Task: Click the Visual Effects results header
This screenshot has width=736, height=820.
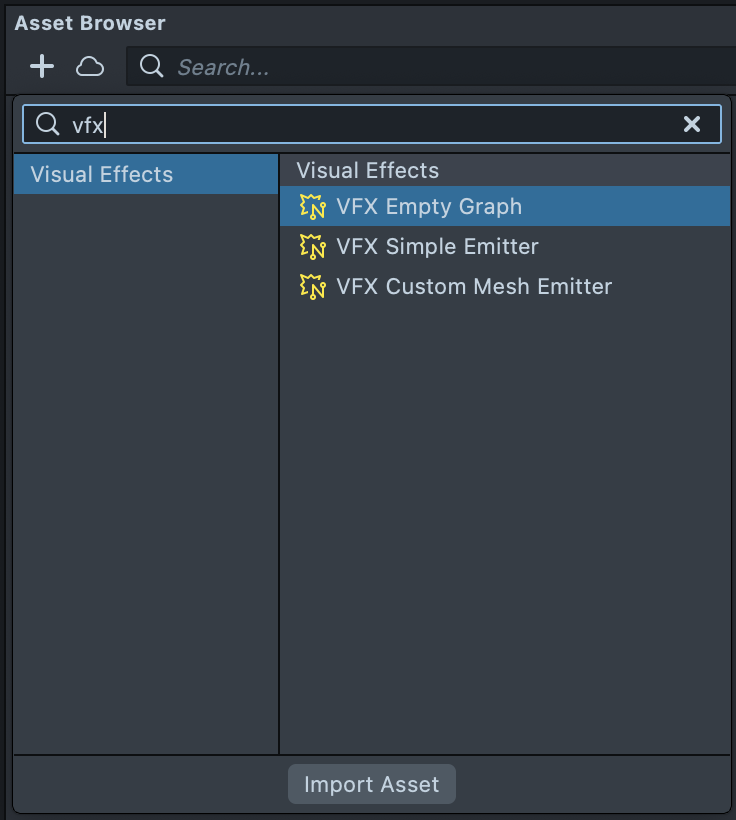Action: click(x=368, y=171)
